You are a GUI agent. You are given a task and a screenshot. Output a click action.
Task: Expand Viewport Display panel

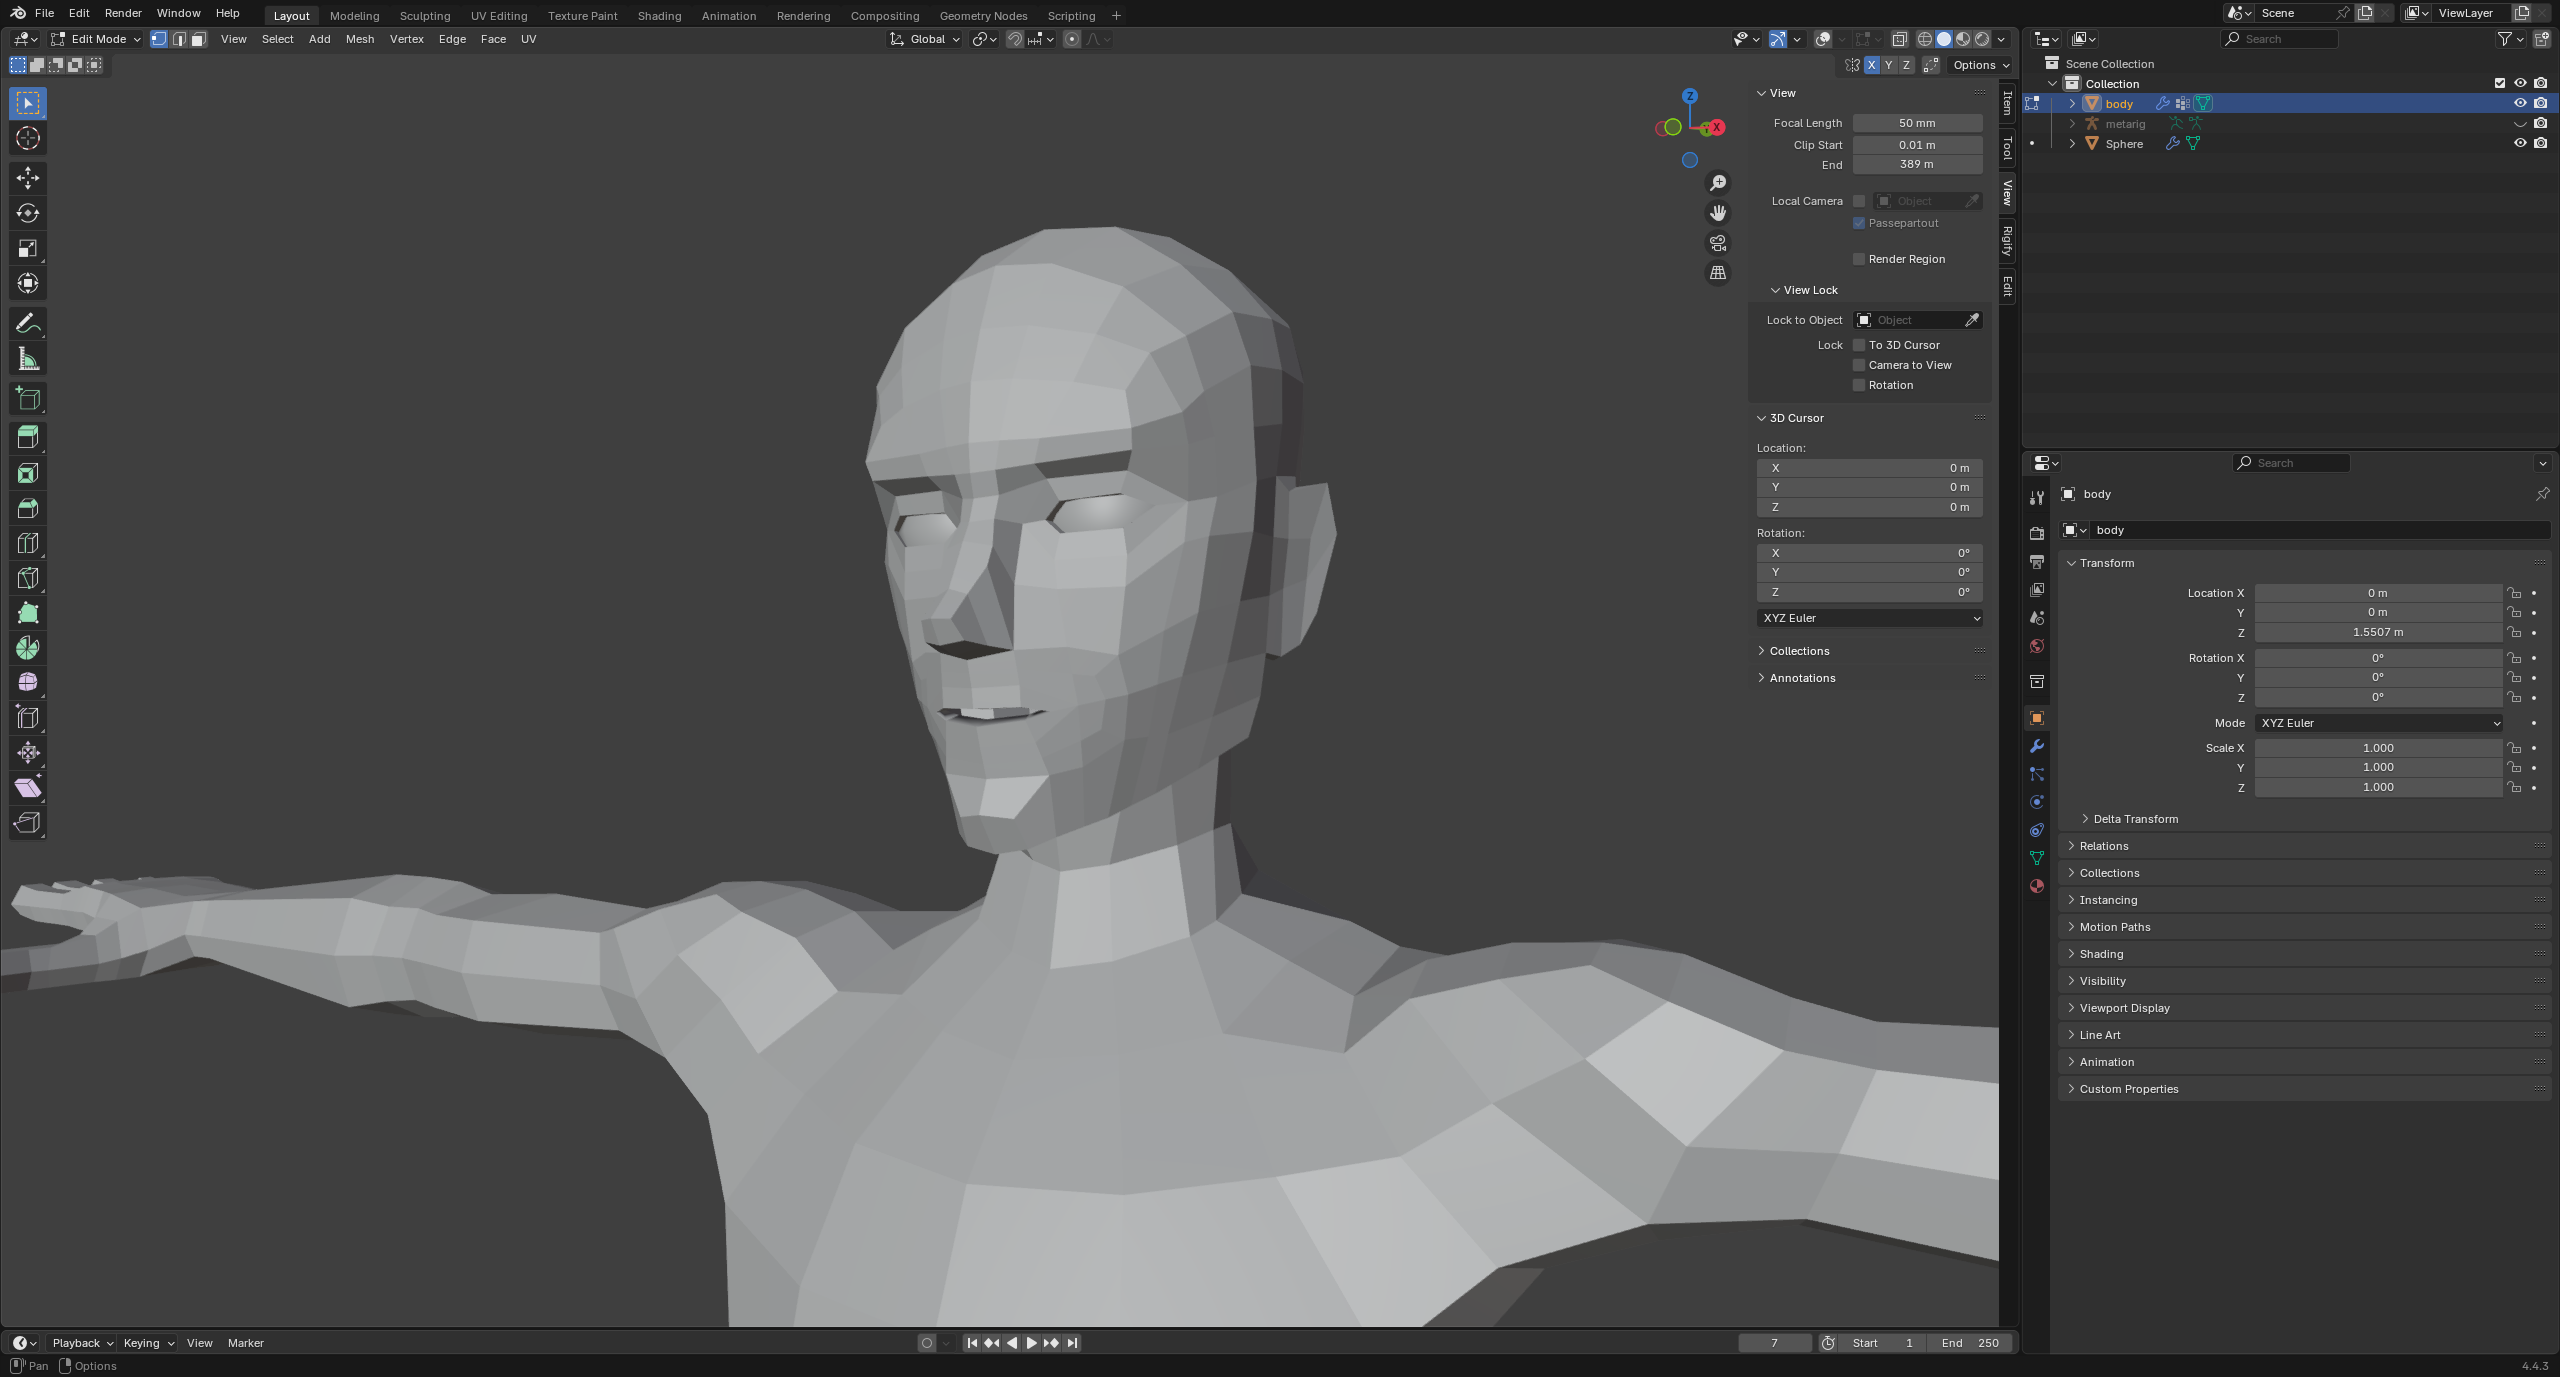(x=2124, y=1008)
